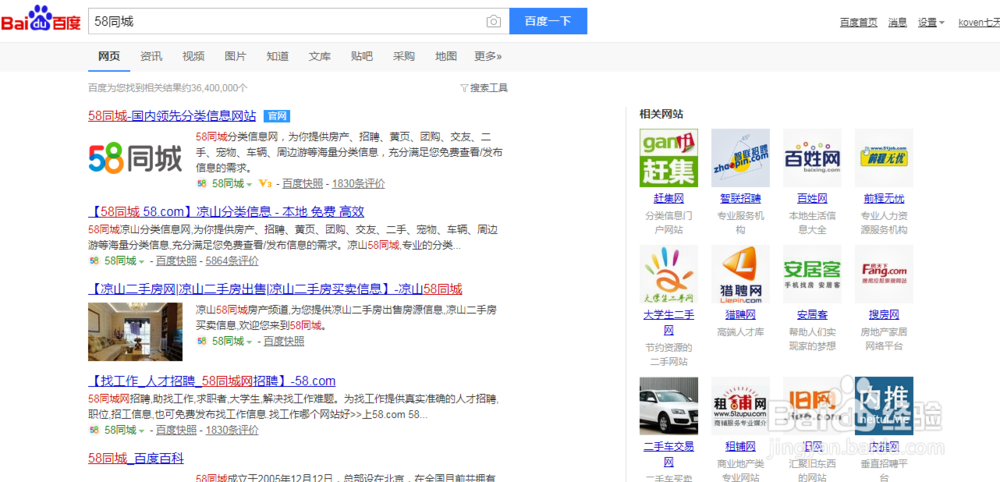Open the 凉山分类信息 result link
This screenshot has width=1000, height=482.
pyautogui.click(x=226, y=212)
